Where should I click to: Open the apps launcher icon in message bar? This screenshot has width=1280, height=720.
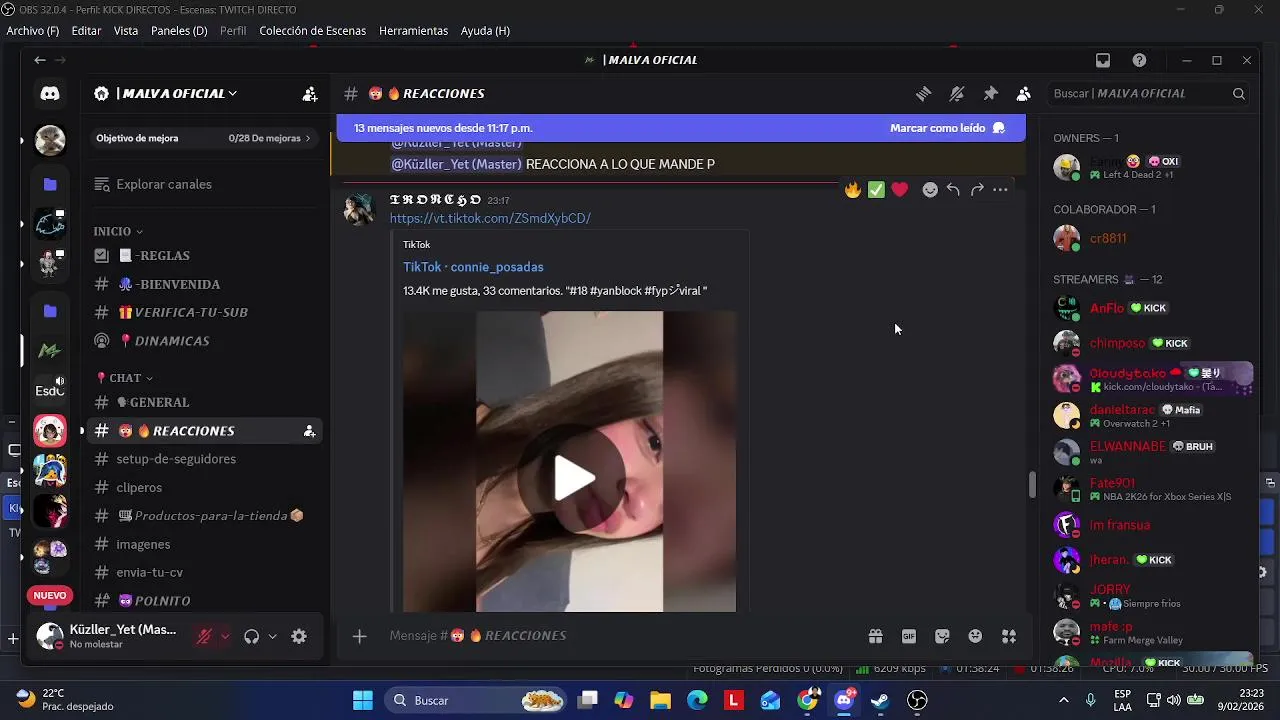1009,636
